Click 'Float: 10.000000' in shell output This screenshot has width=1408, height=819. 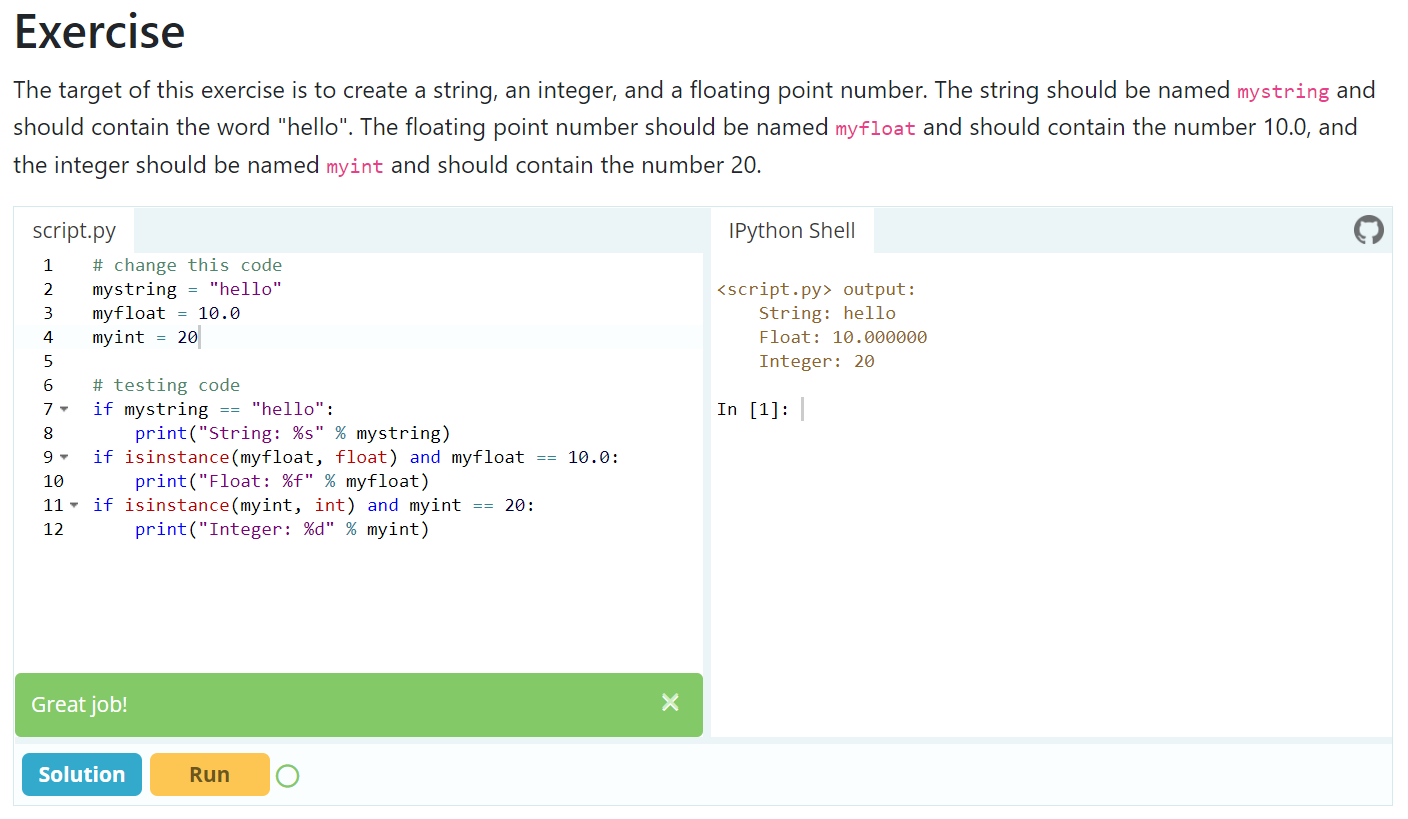coord(843,337)
